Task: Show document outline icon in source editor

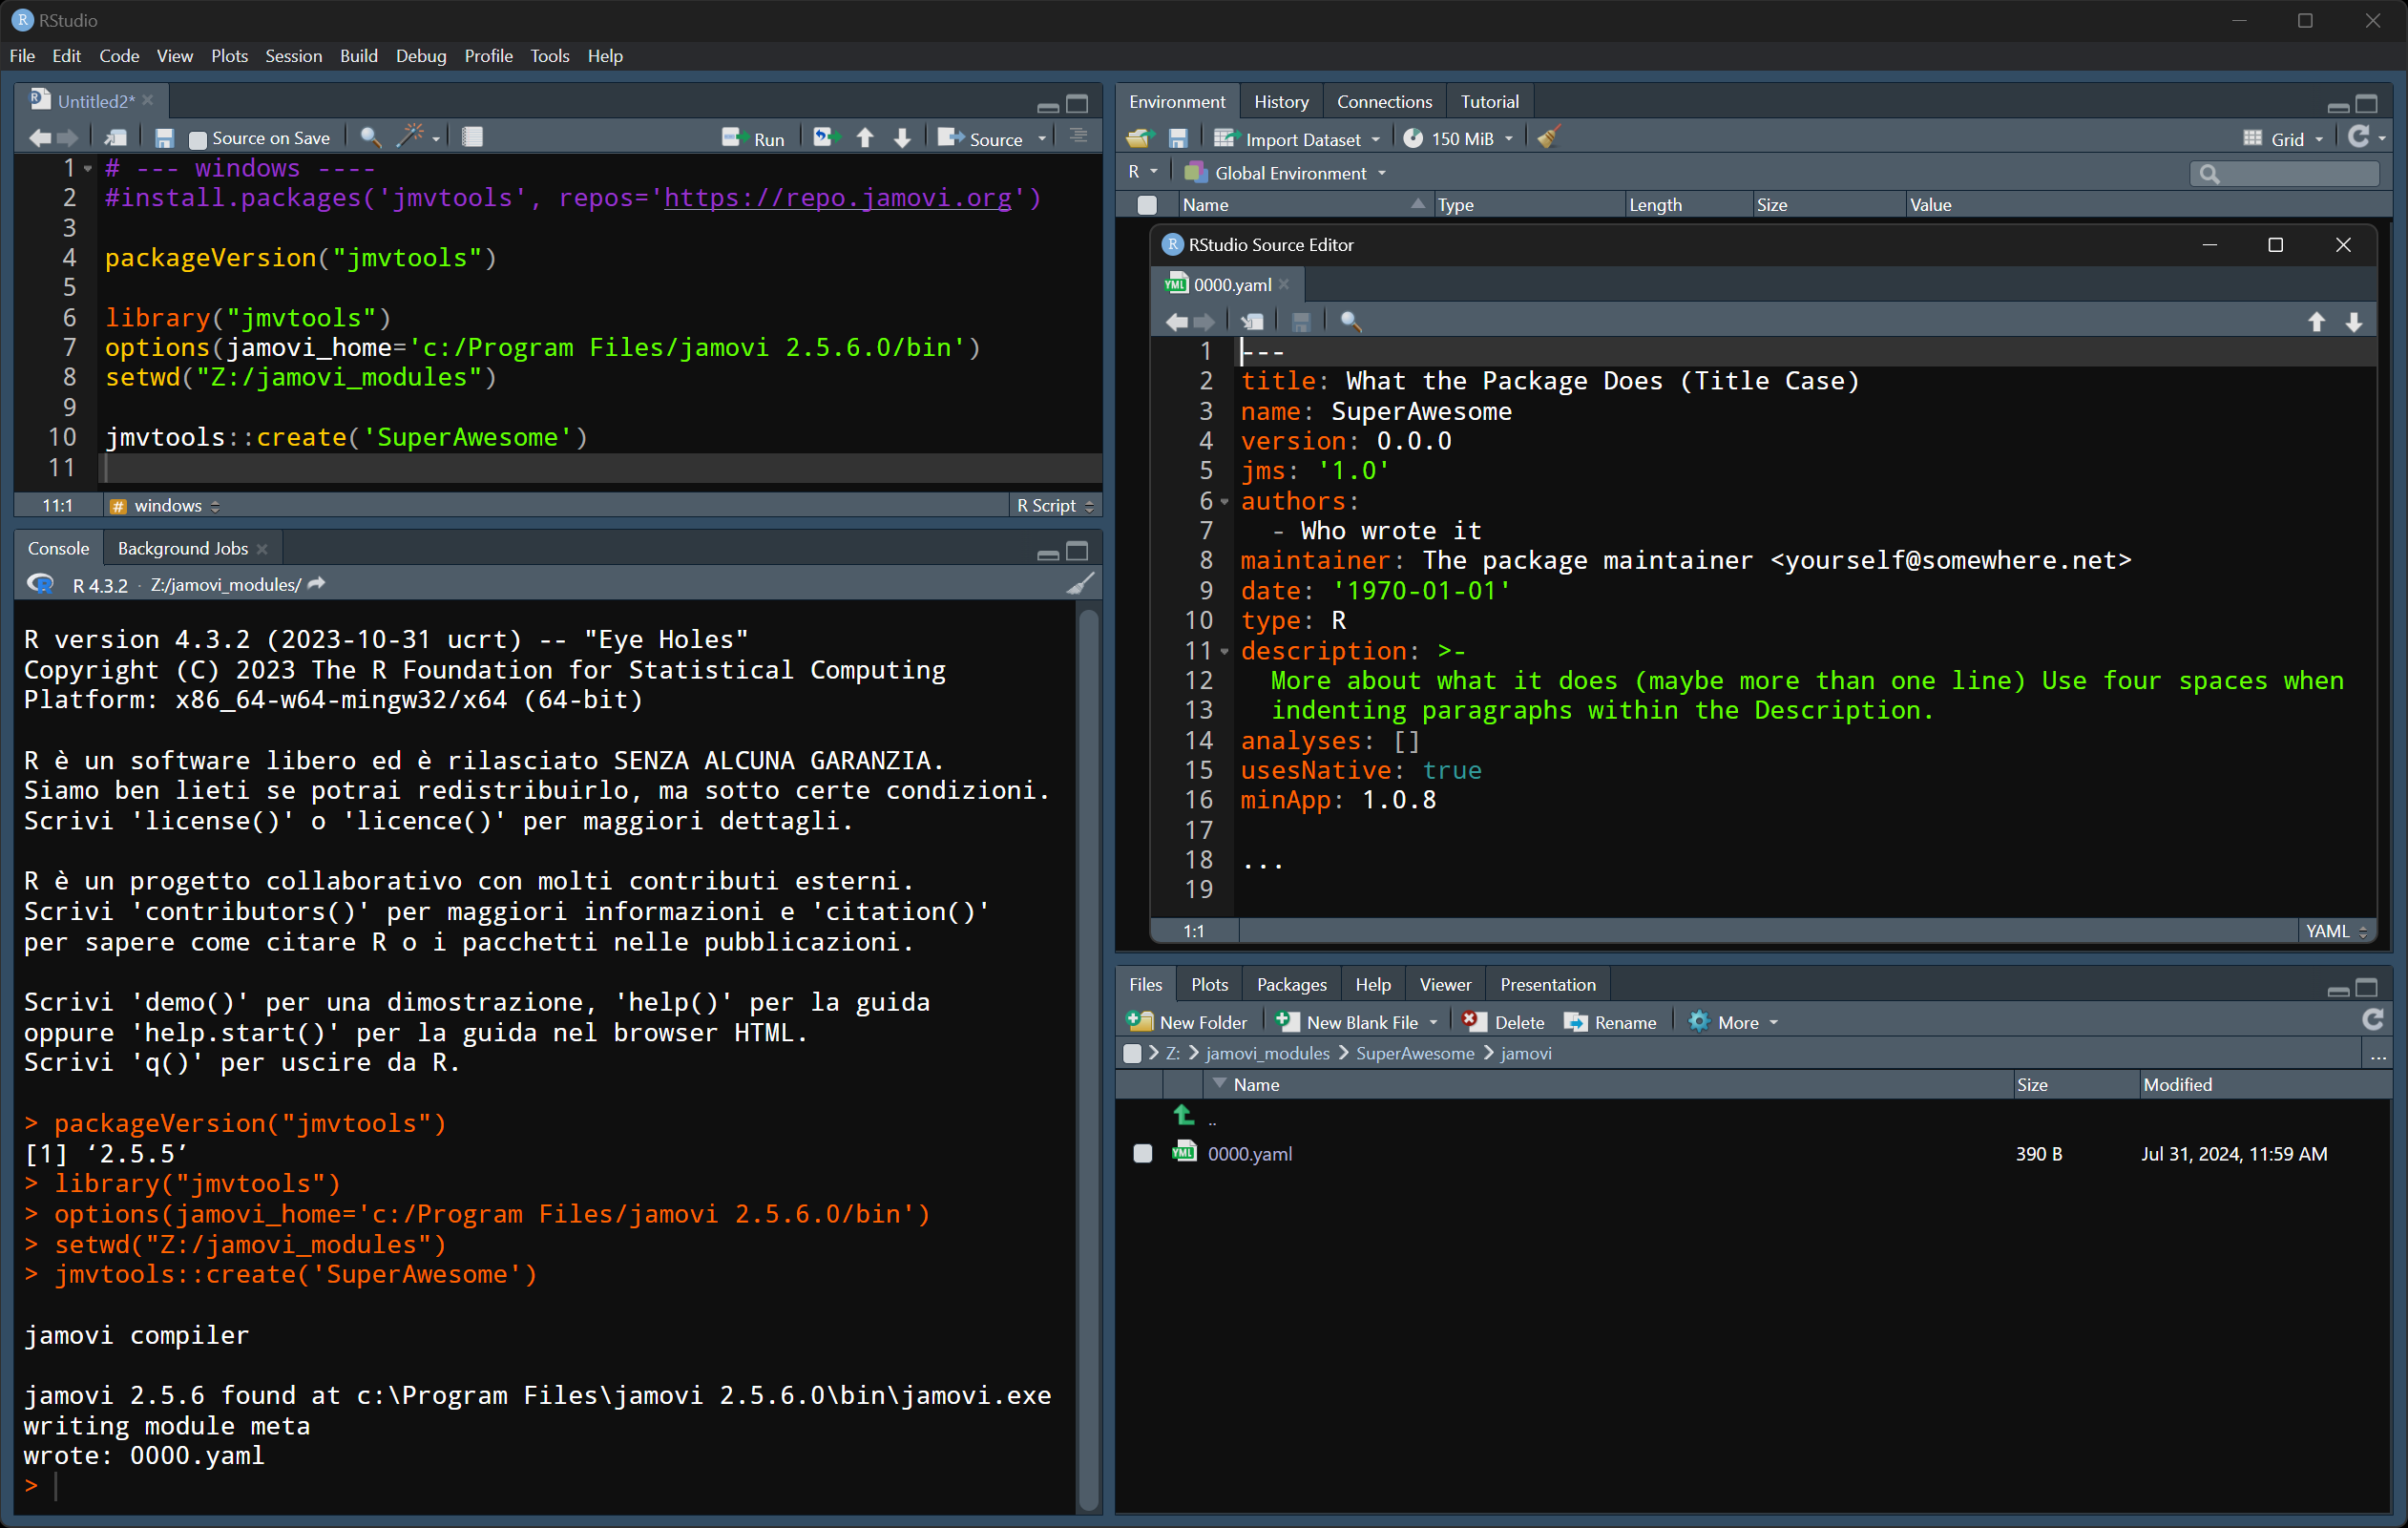Action: point(1078,136)
